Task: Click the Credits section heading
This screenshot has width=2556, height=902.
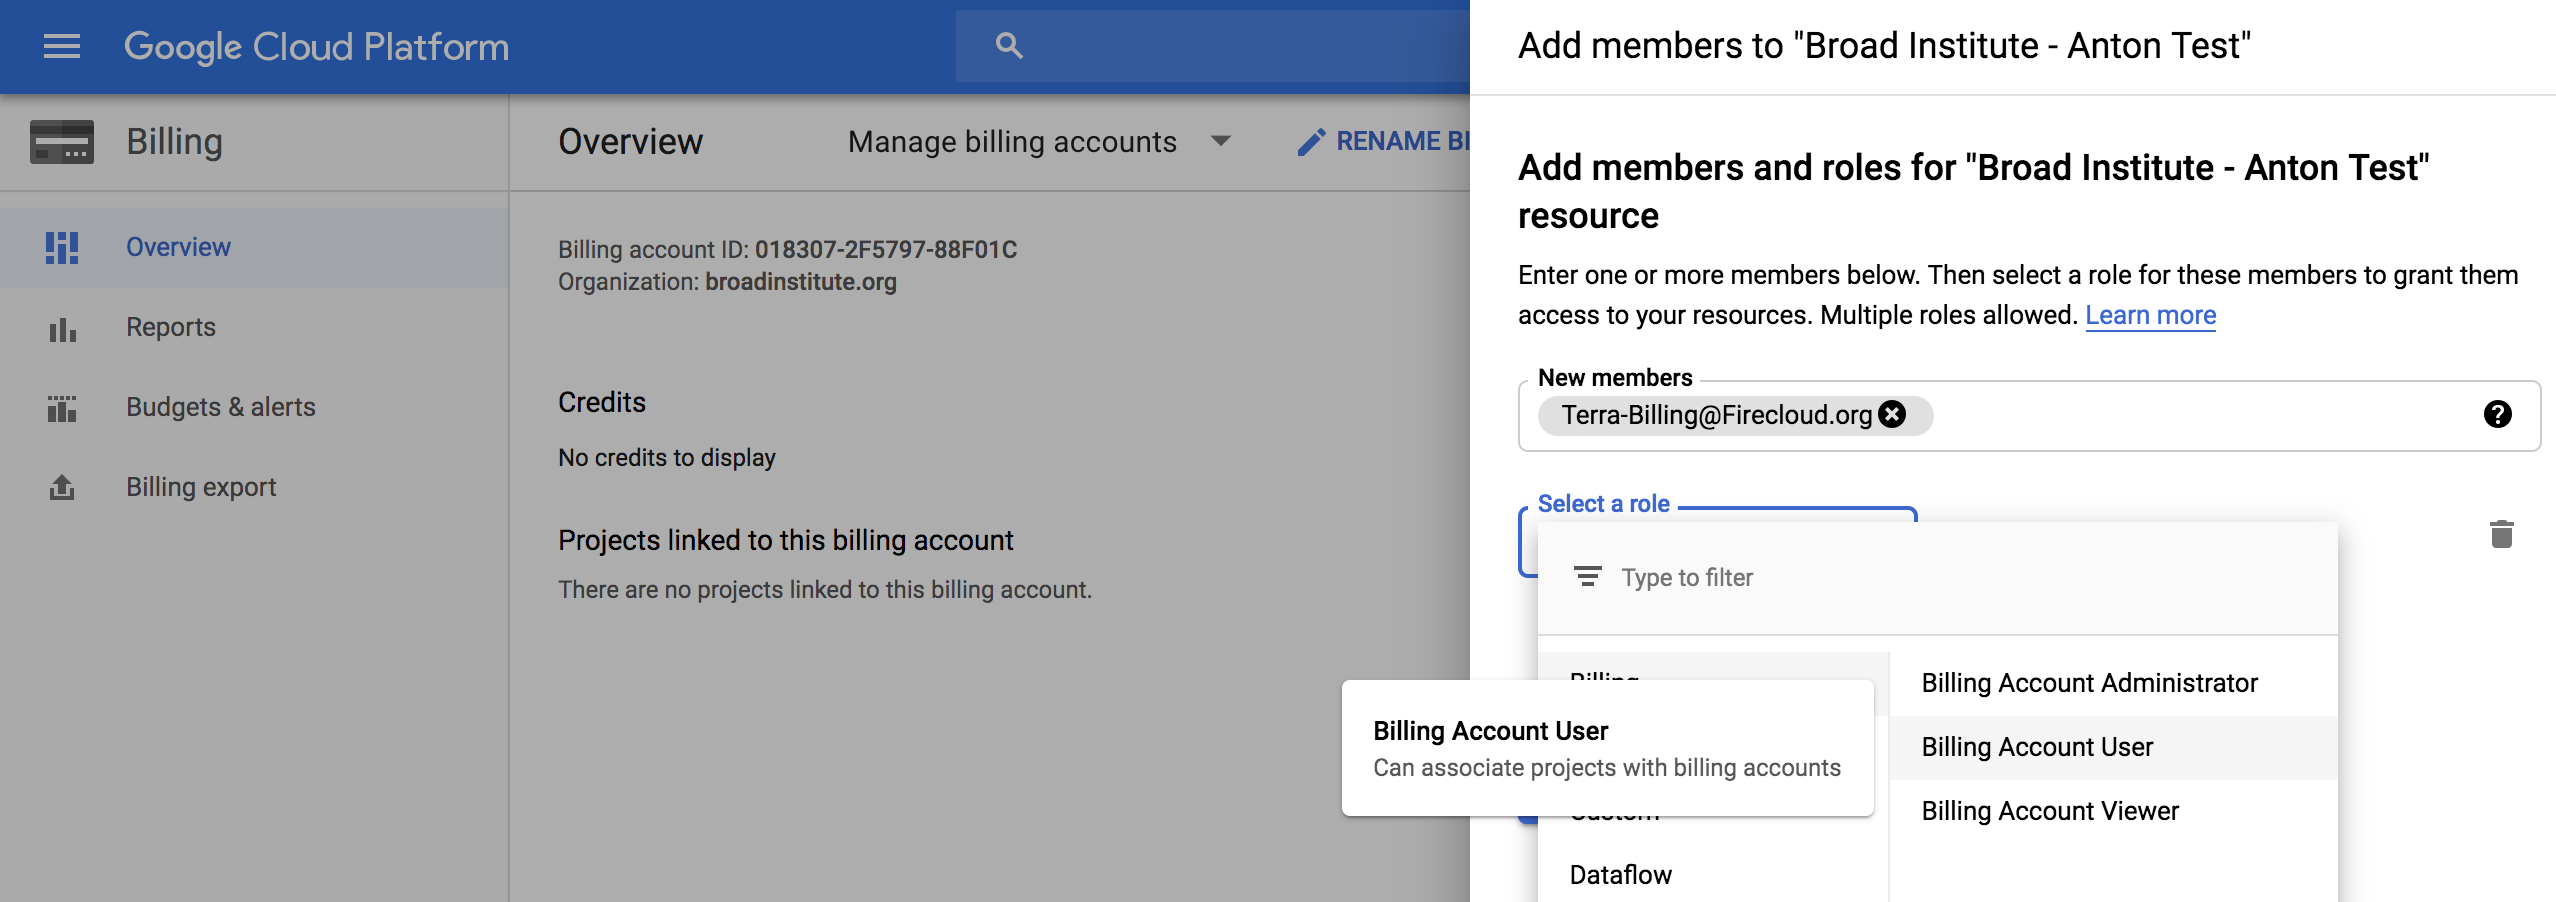Action: click(x=601, y=402)
